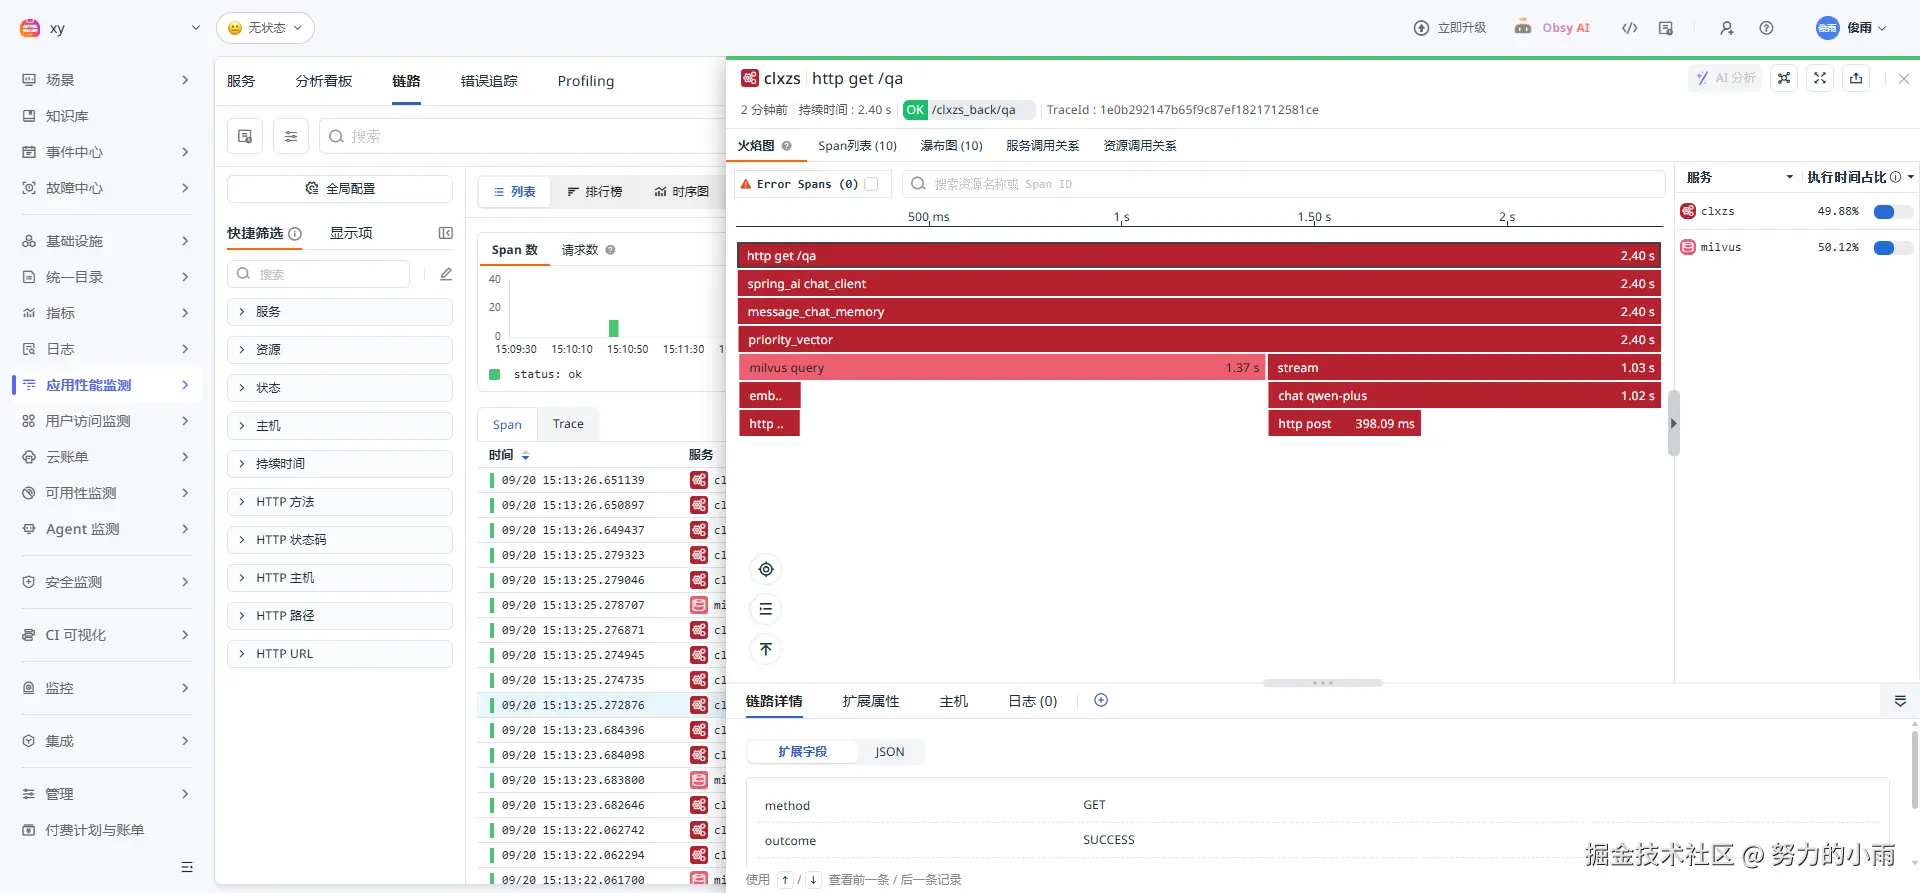Select the Trace tab
This screenshot has width=1920, height=893.
[x=568, y=424]
